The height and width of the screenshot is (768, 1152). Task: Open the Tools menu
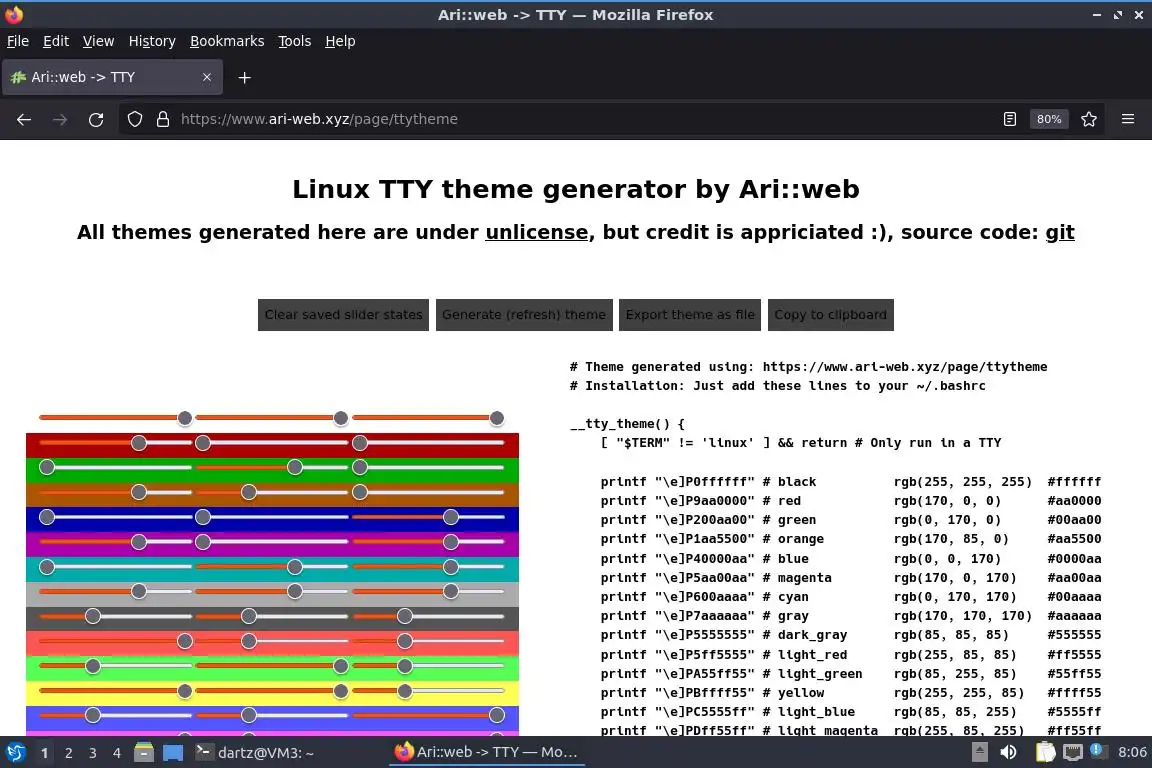tap(295, 41)
